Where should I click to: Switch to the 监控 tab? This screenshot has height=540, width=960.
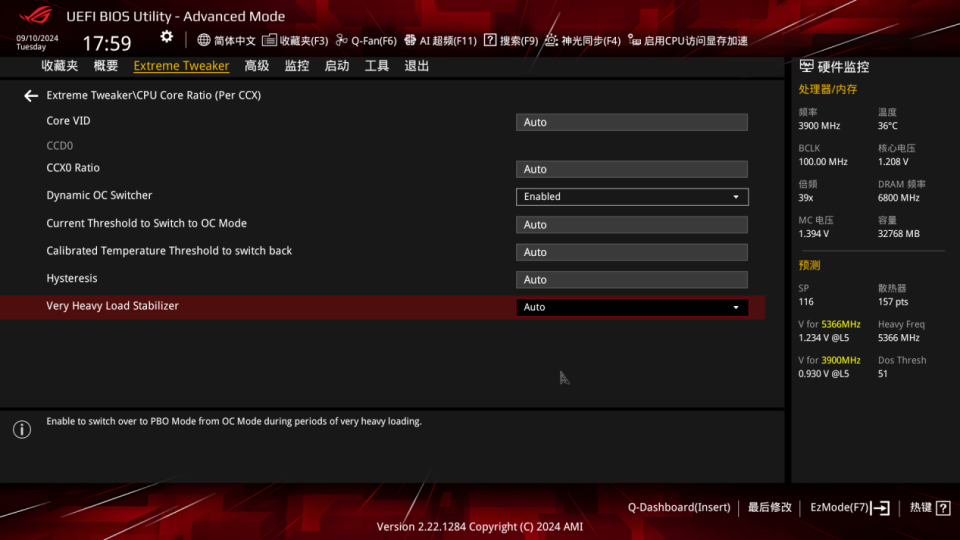click(x=296, y=66)
